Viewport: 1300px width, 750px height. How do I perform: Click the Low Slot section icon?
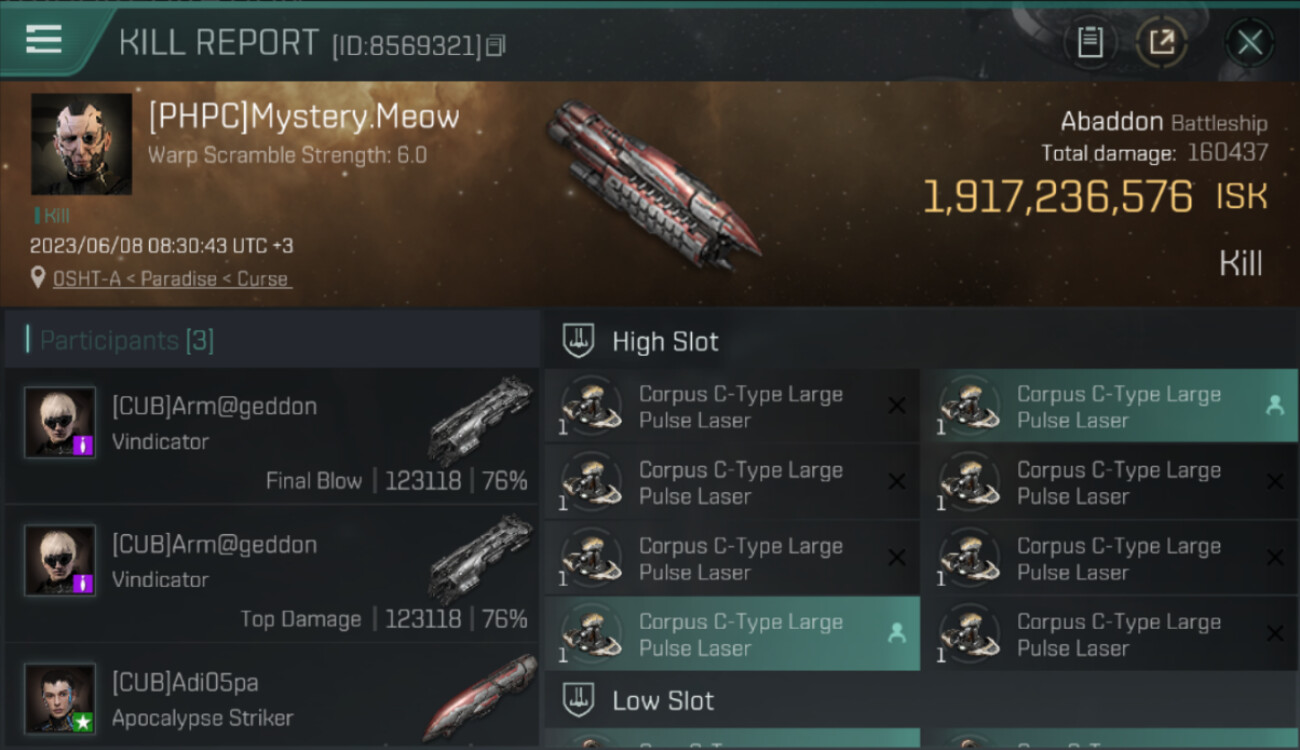579,700
